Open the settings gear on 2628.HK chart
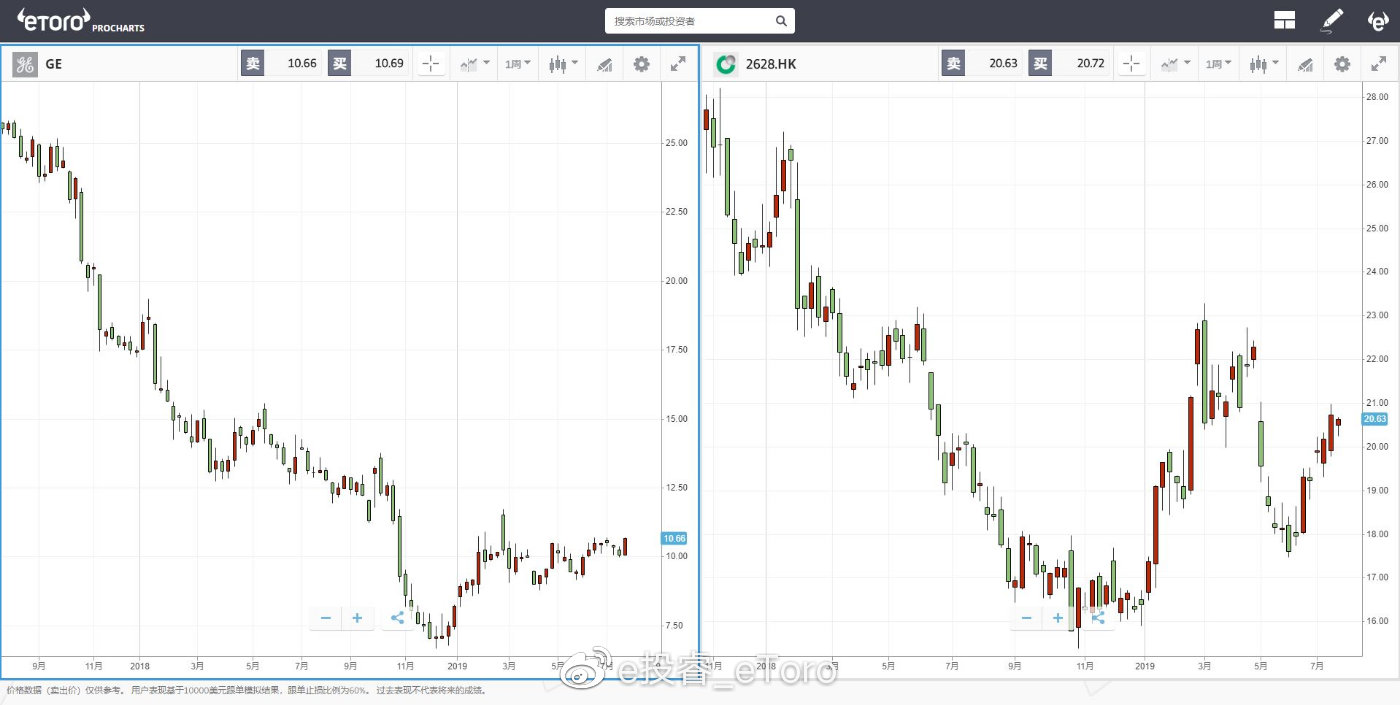This screenshot has height=705, width=1400. (x=1341, y=64)
